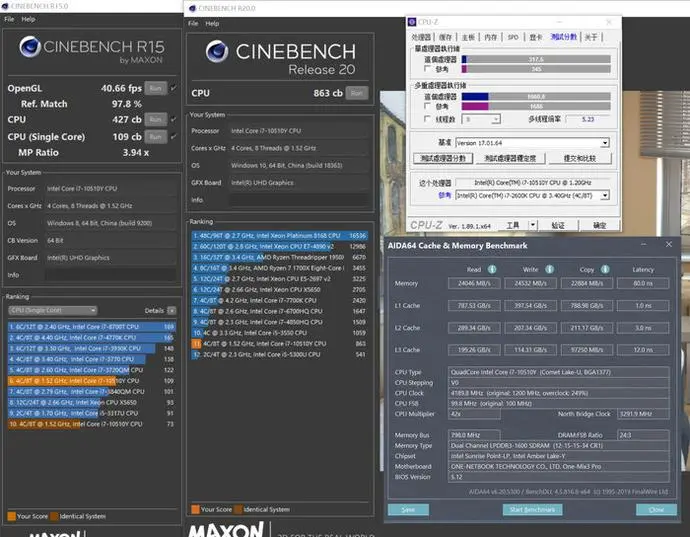Enable multi-thread 参考 checkbox in CPU-Z
The height and width of the screenshot is (537, 690).
click(427, 106)
